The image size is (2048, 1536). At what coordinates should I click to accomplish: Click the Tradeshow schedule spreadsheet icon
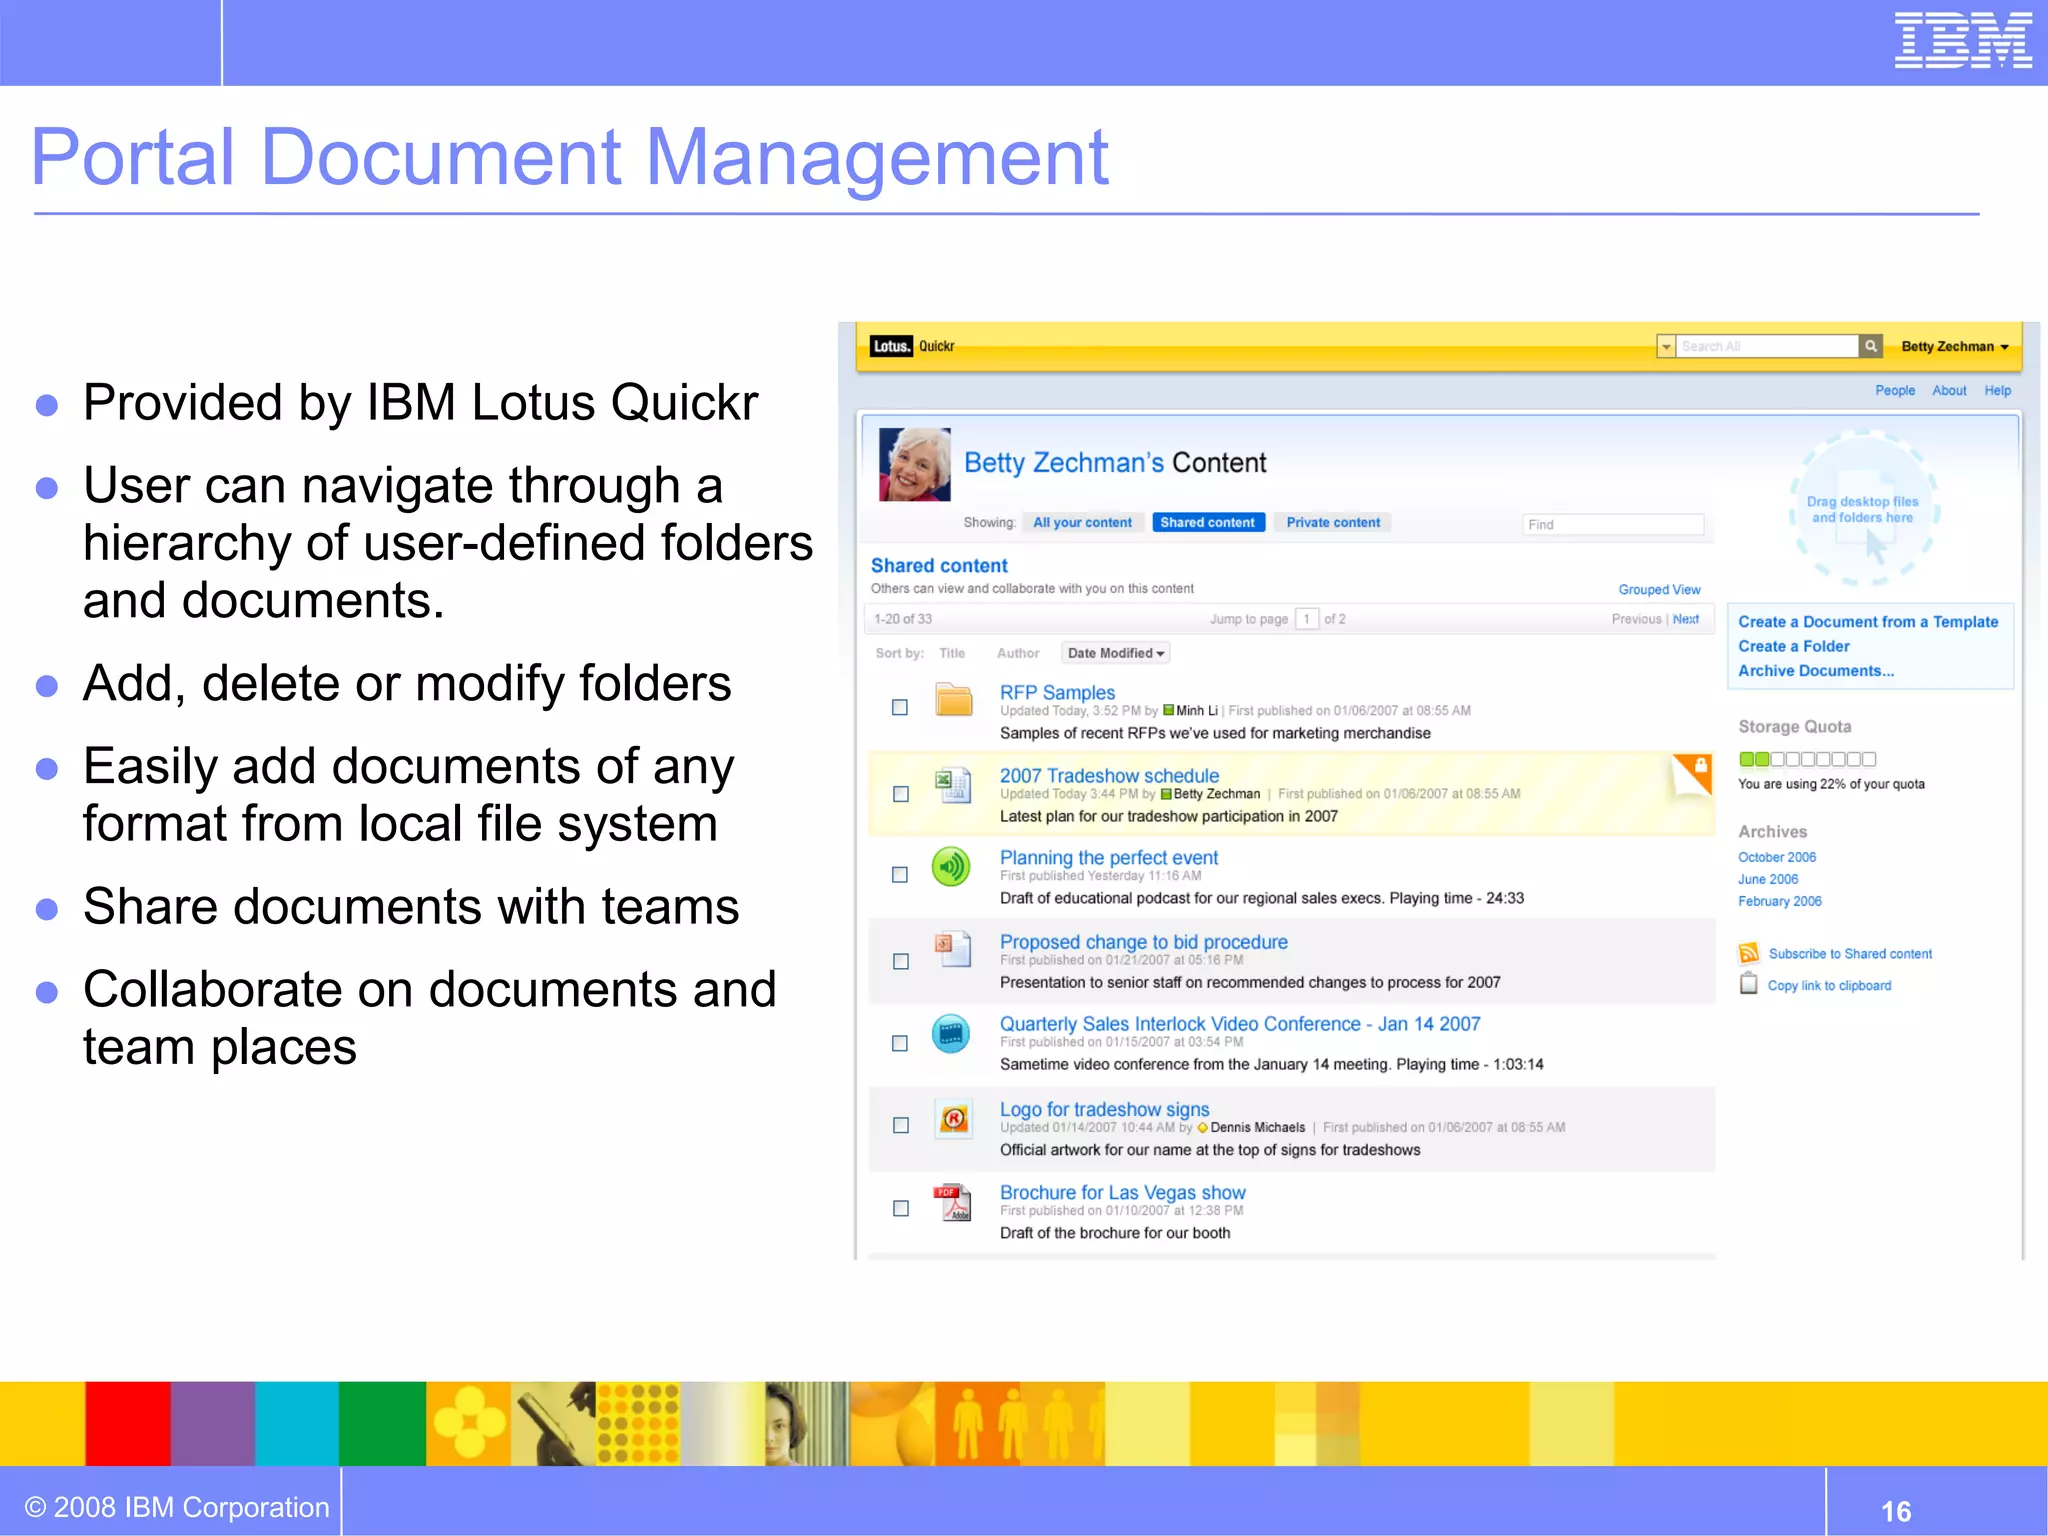click(x=953, y=785)
